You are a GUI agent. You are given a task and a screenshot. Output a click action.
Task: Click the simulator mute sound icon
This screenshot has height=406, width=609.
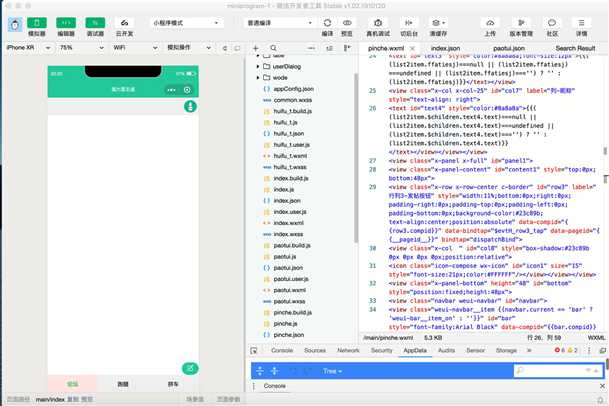point(225,48)
